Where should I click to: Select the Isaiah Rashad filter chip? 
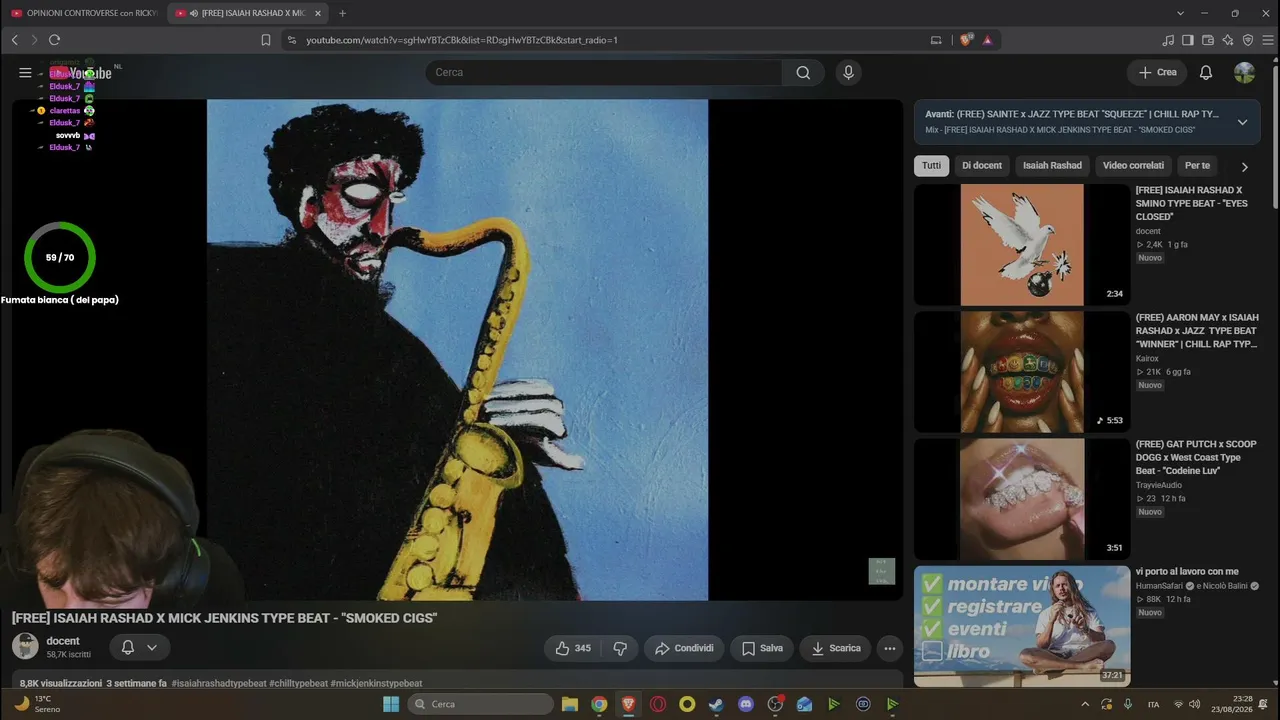(1052, 166)
